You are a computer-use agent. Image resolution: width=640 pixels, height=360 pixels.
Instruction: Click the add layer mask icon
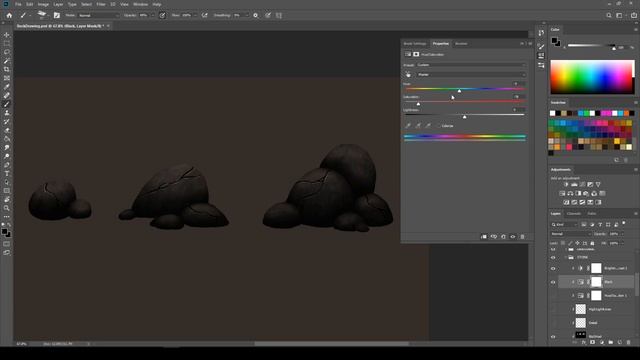point(592,342)
